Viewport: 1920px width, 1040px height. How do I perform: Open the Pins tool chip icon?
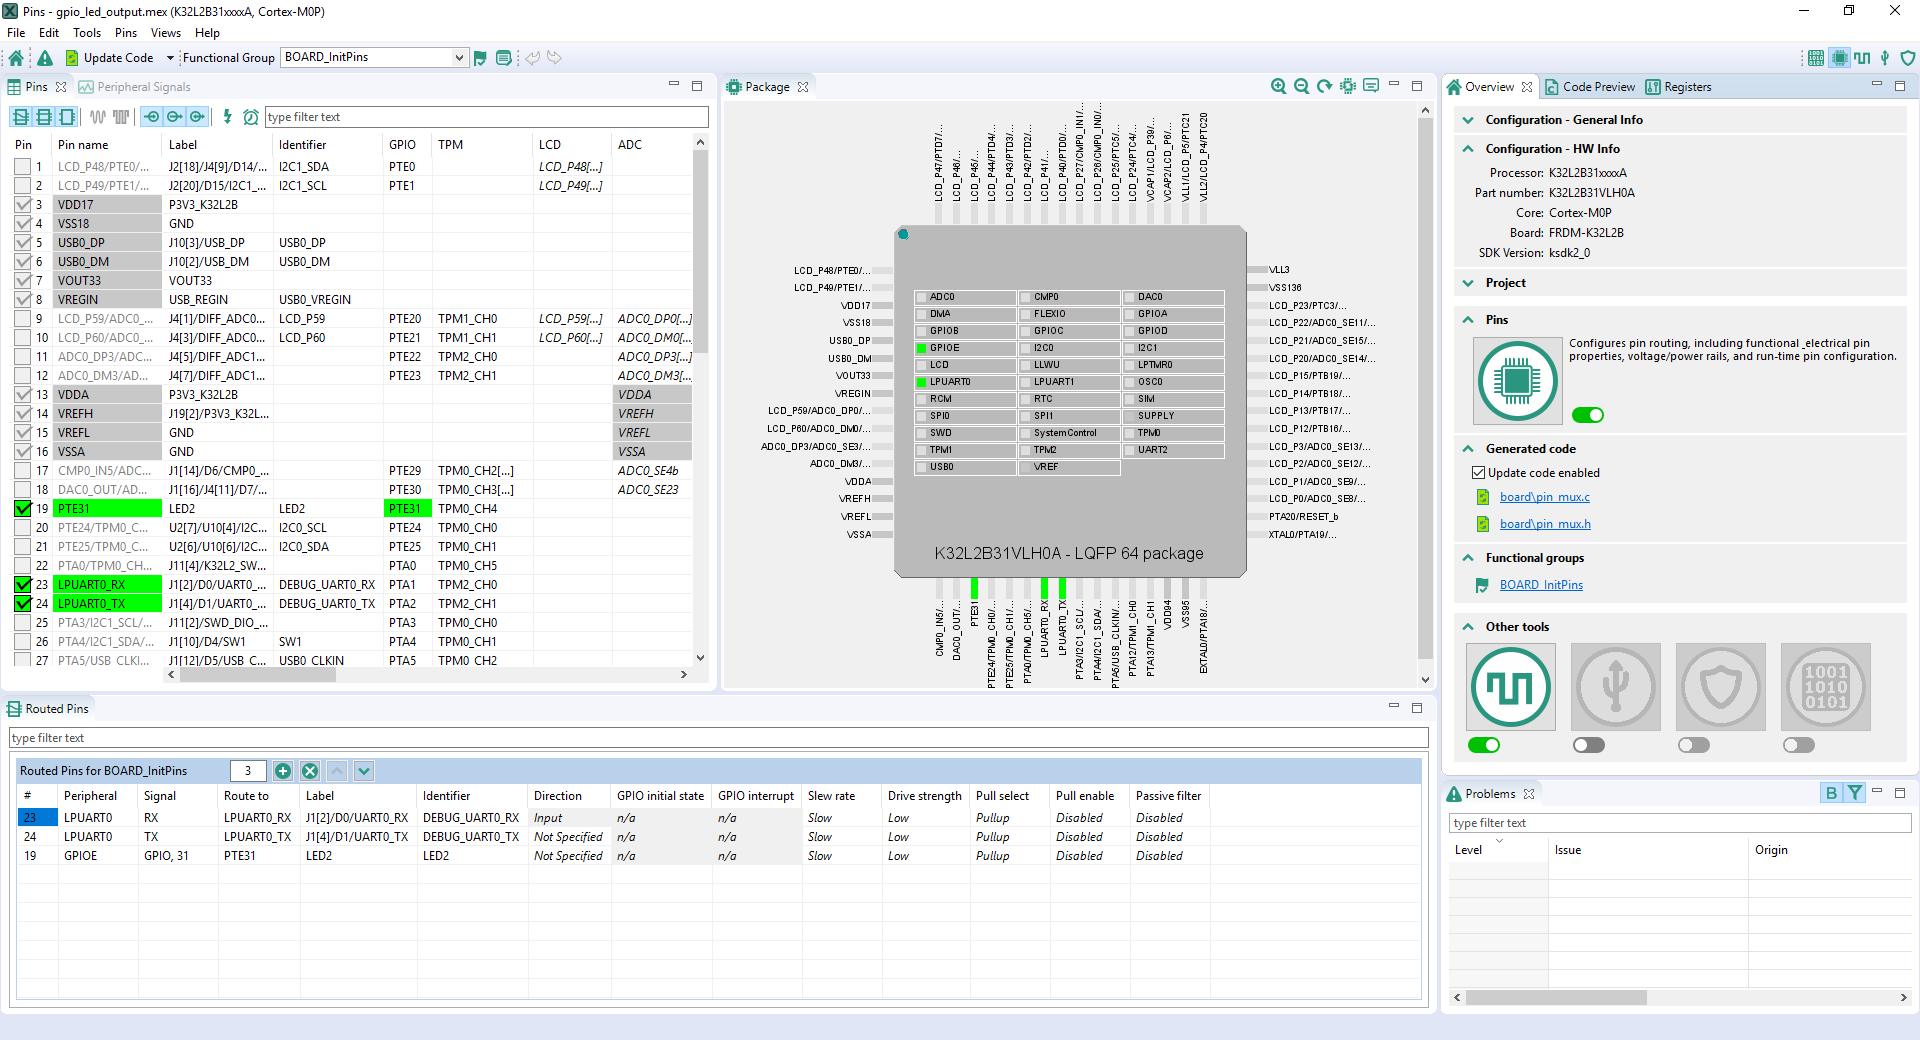click(1517, 381)
